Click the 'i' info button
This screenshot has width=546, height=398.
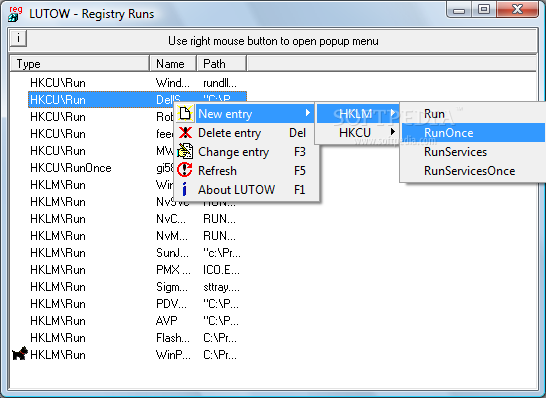point(18,38)
